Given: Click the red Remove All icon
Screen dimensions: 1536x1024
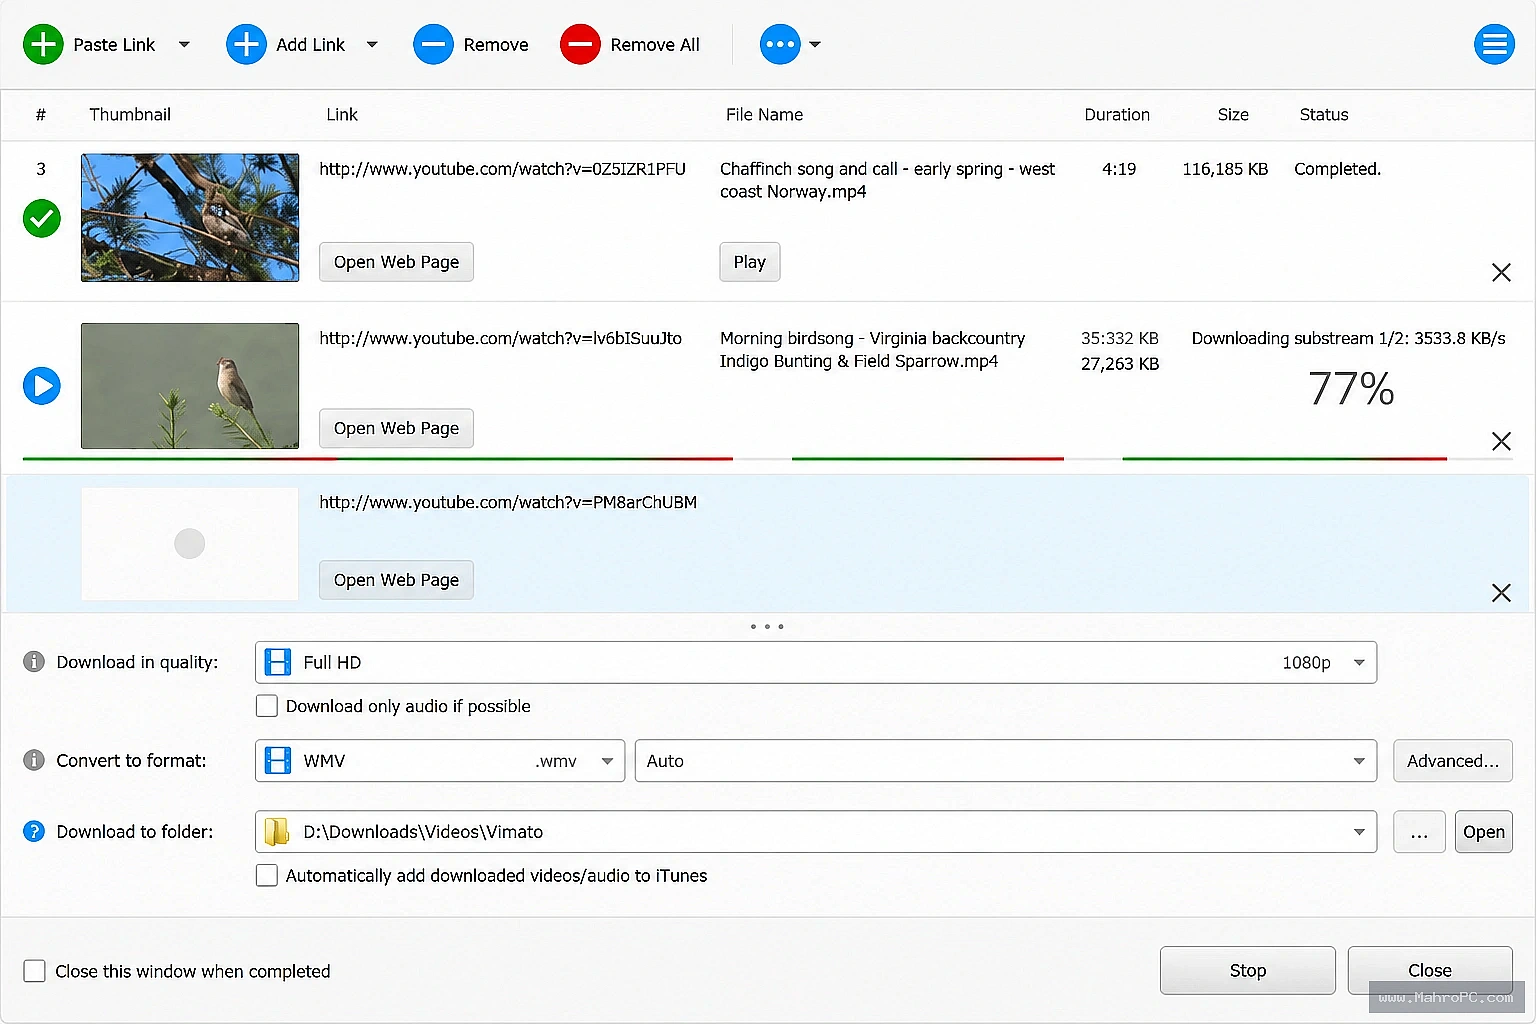Looking at the screenshot, I should click(580, 44).
